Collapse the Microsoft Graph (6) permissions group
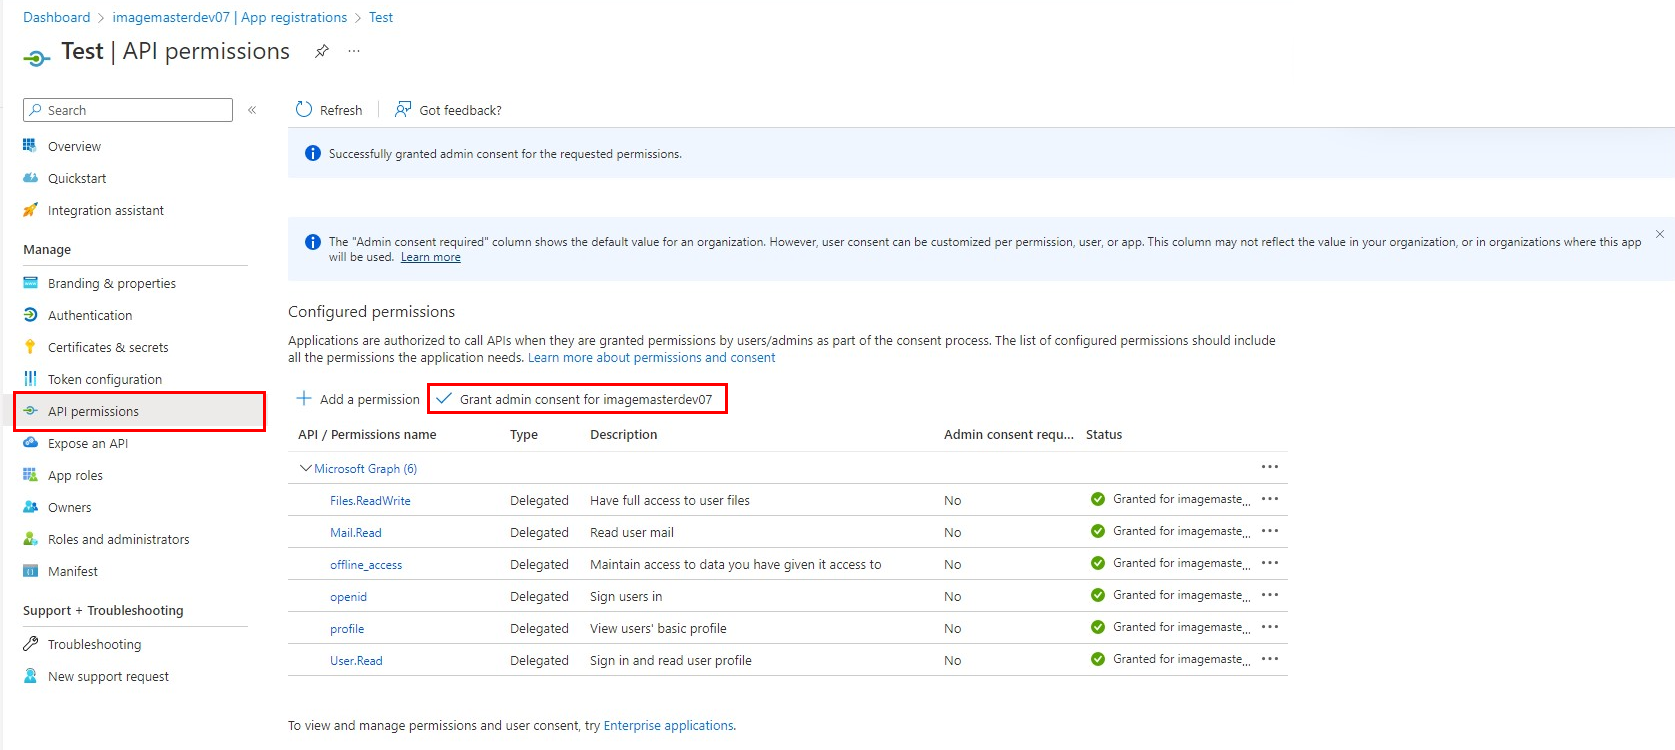Viewport: 1675px width, 750px height. point(306,468)
